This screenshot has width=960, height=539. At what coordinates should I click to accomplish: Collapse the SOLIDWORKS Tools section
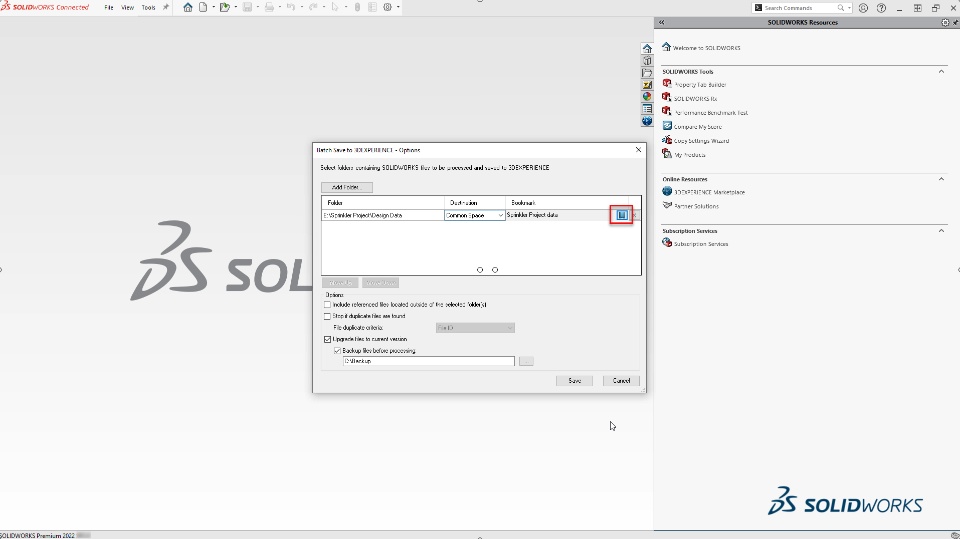(941, 72)
